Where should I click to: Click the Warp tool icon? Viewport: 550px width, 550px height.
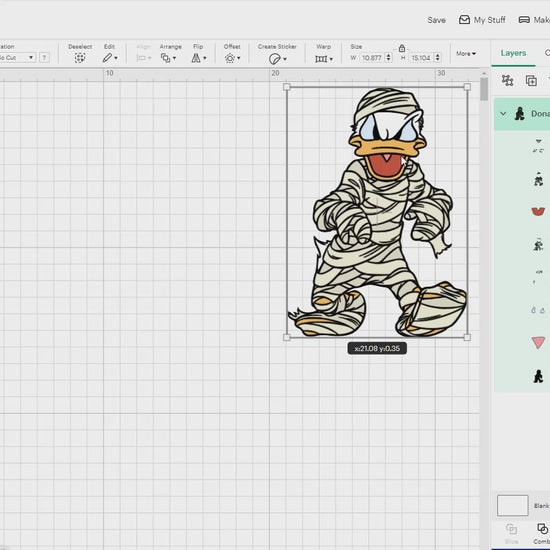321,59
